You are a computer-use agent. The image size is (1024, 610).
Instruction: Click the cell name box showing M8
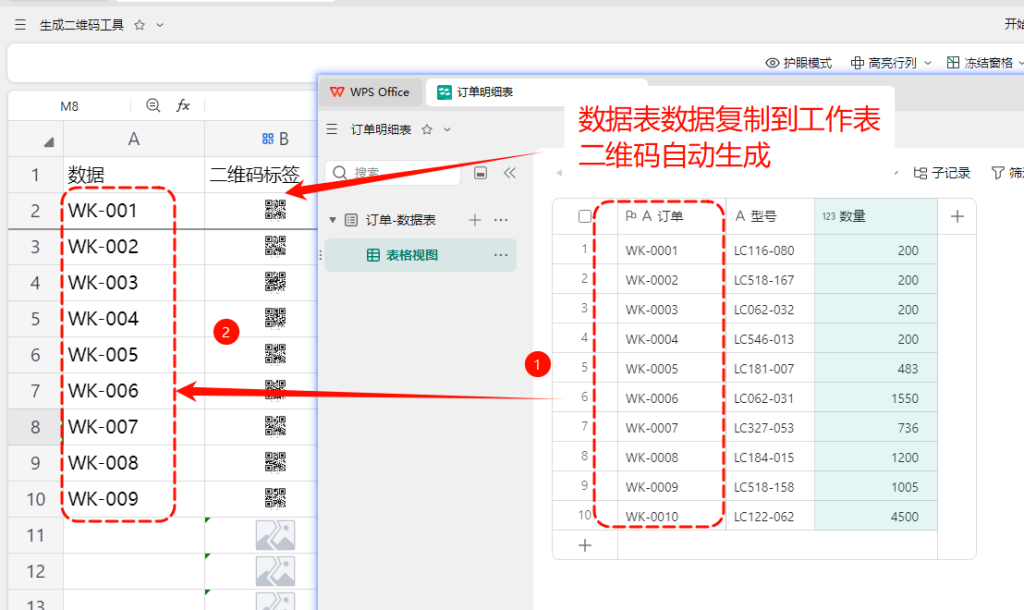click(70, 106)
